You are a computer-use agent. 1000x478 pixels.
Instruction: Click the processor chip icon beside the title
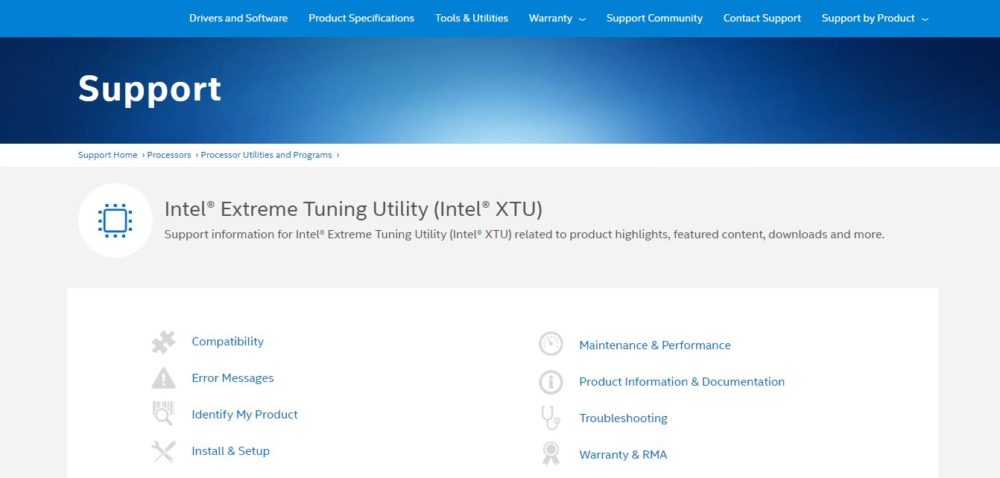click(115, 221)
